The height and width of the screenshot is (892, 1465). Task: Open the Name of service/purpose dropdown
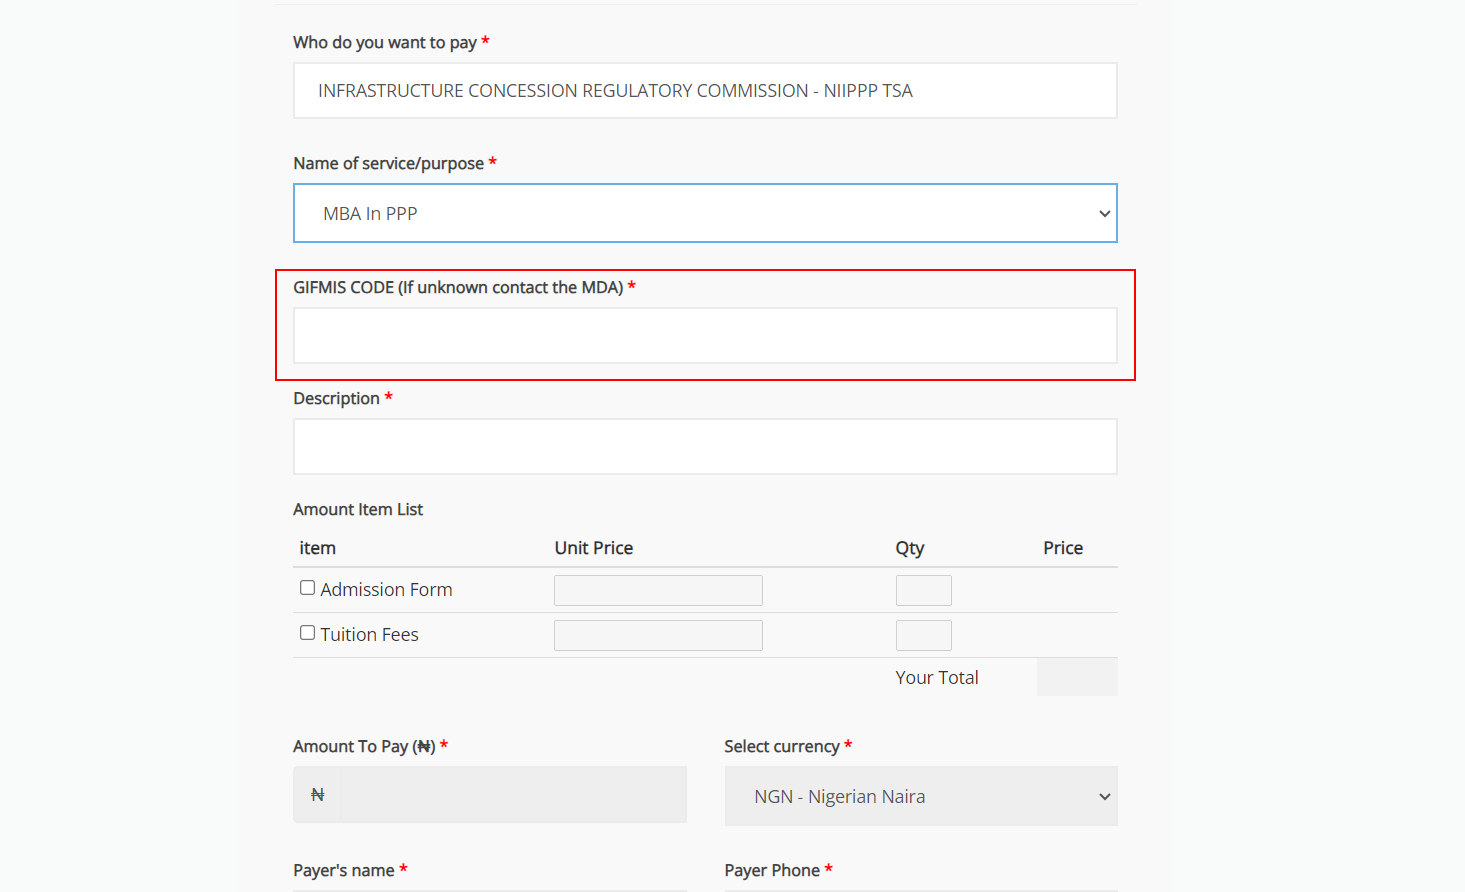(704, 213)
